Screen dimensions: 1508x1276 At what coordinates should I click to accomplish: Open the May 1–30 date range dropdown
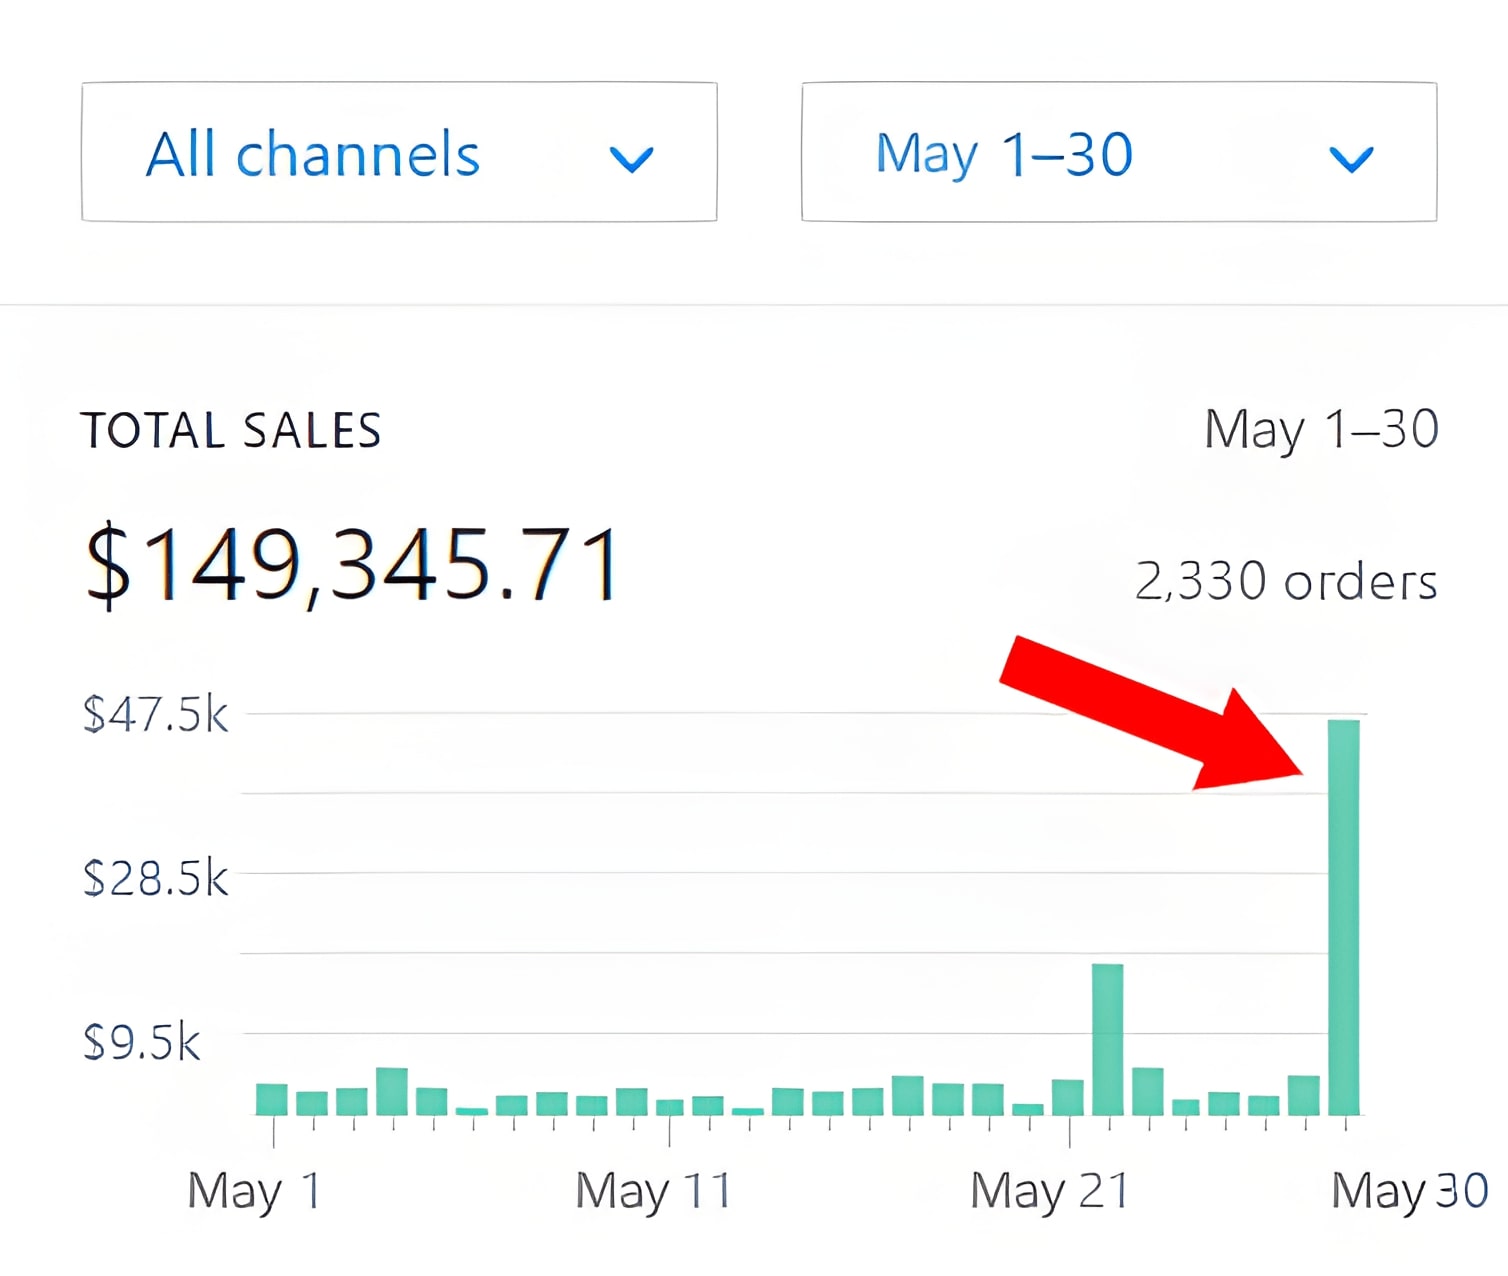point(1118,152)
